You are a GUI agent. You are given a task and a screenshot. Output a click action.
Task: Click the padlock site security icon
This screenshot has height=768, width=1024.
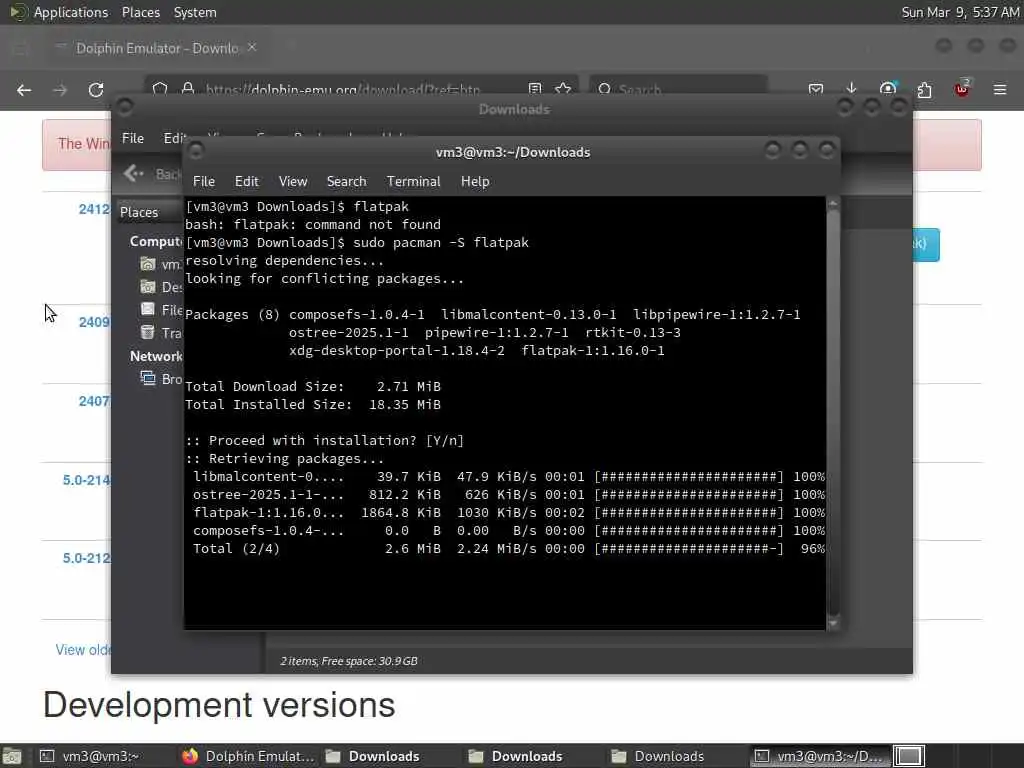tap(188, 89)
